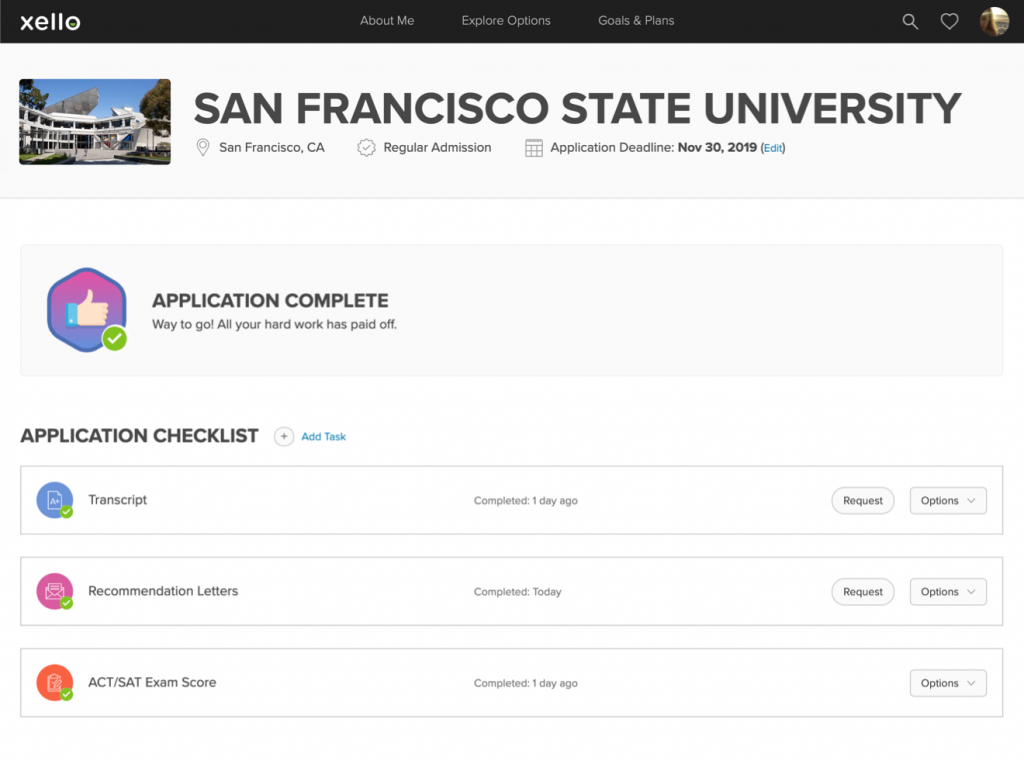Click the Application Complete thumbs-up badge
The width and height of the screenshot is (1024, 760).
(86, 308)
